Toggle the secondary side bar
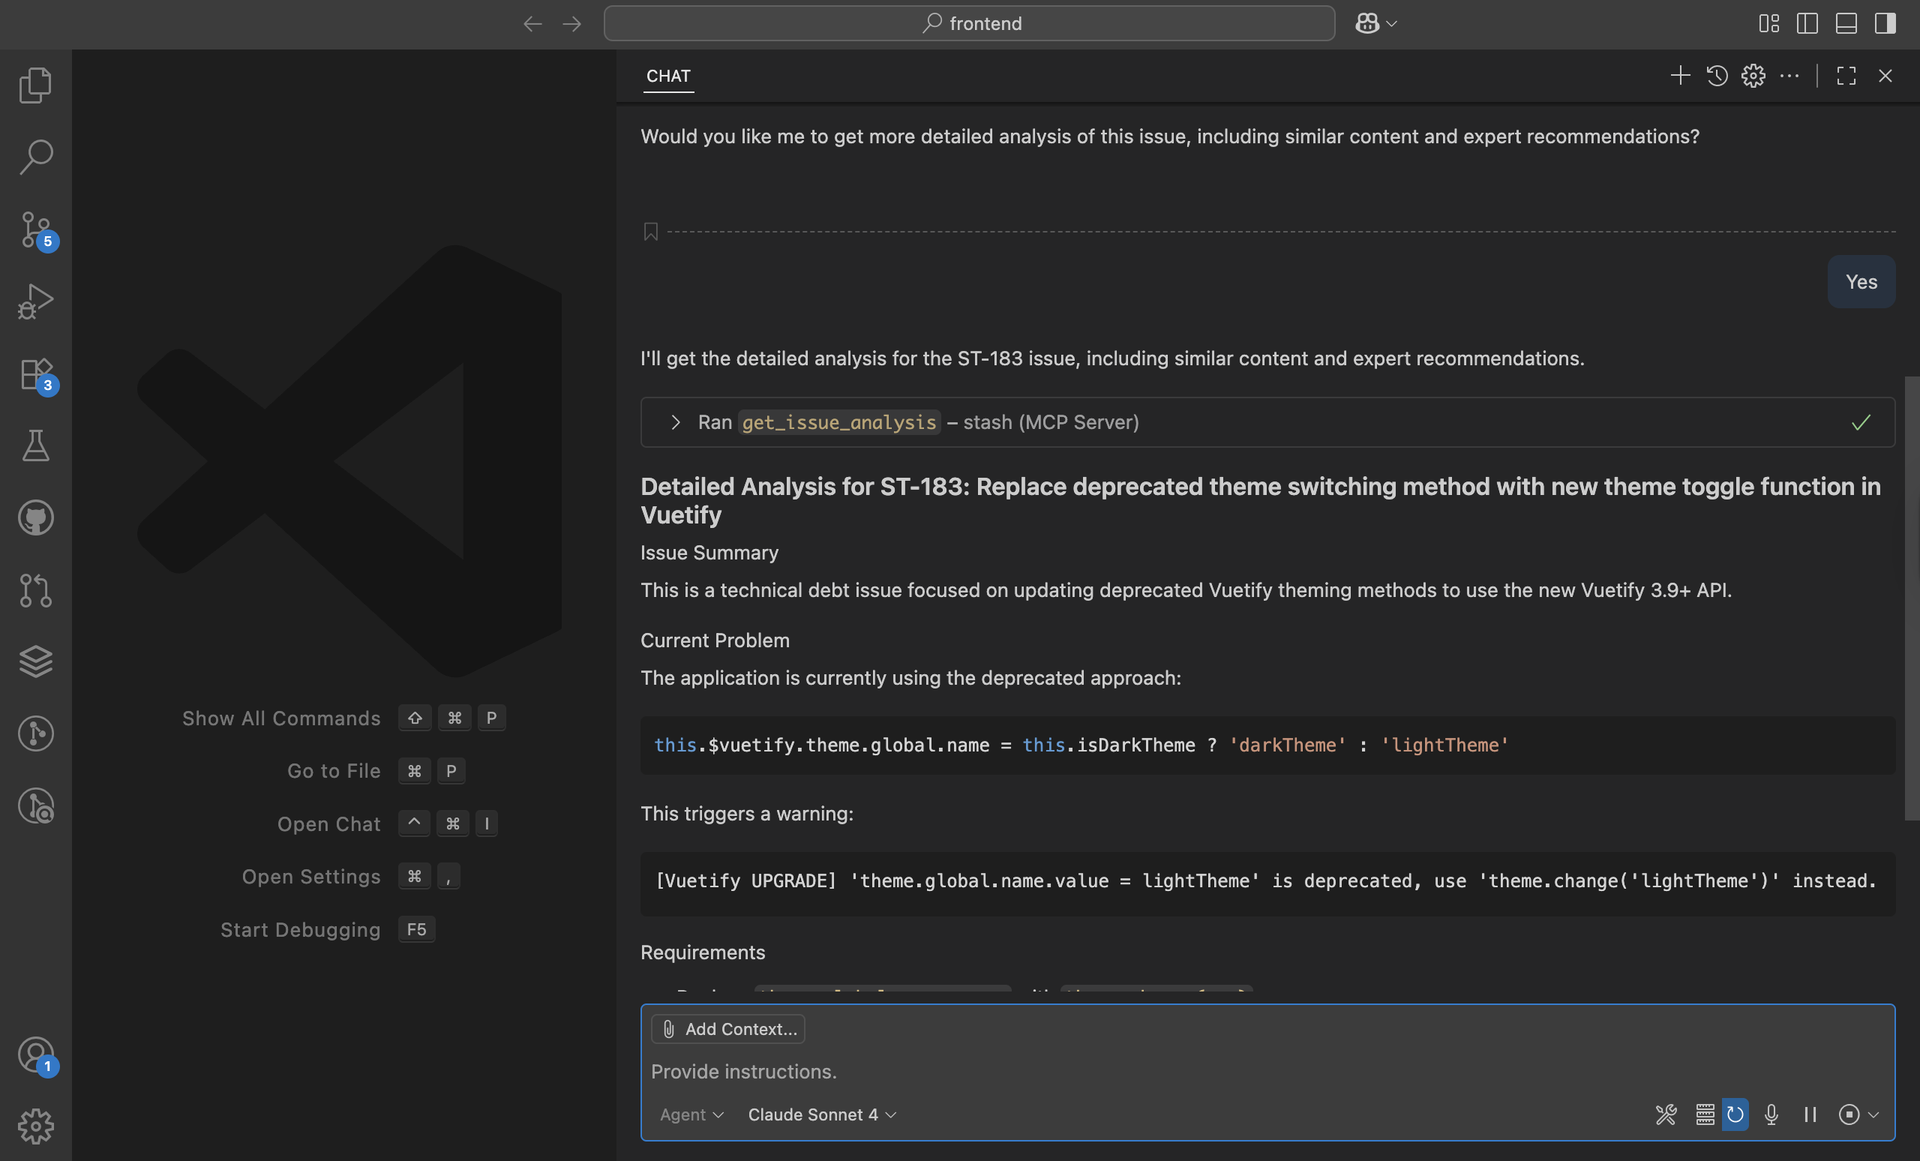 point(1885,23)
